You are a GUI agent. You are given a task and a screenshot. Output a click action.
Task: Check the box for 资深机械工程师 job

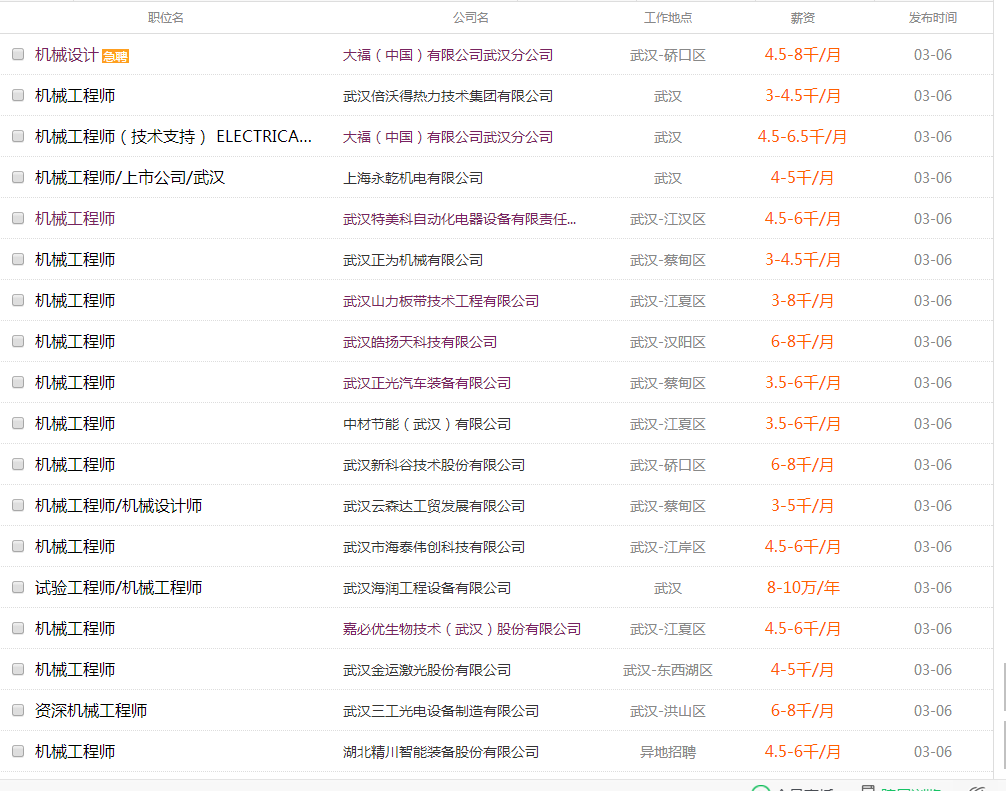point(18,711)
